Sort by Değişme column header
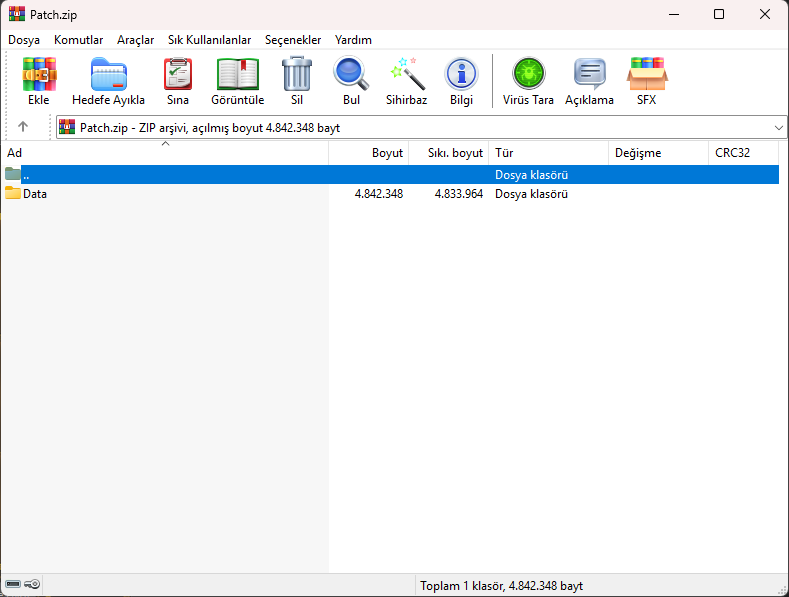 pyautogui.click(x=658, y=153)
